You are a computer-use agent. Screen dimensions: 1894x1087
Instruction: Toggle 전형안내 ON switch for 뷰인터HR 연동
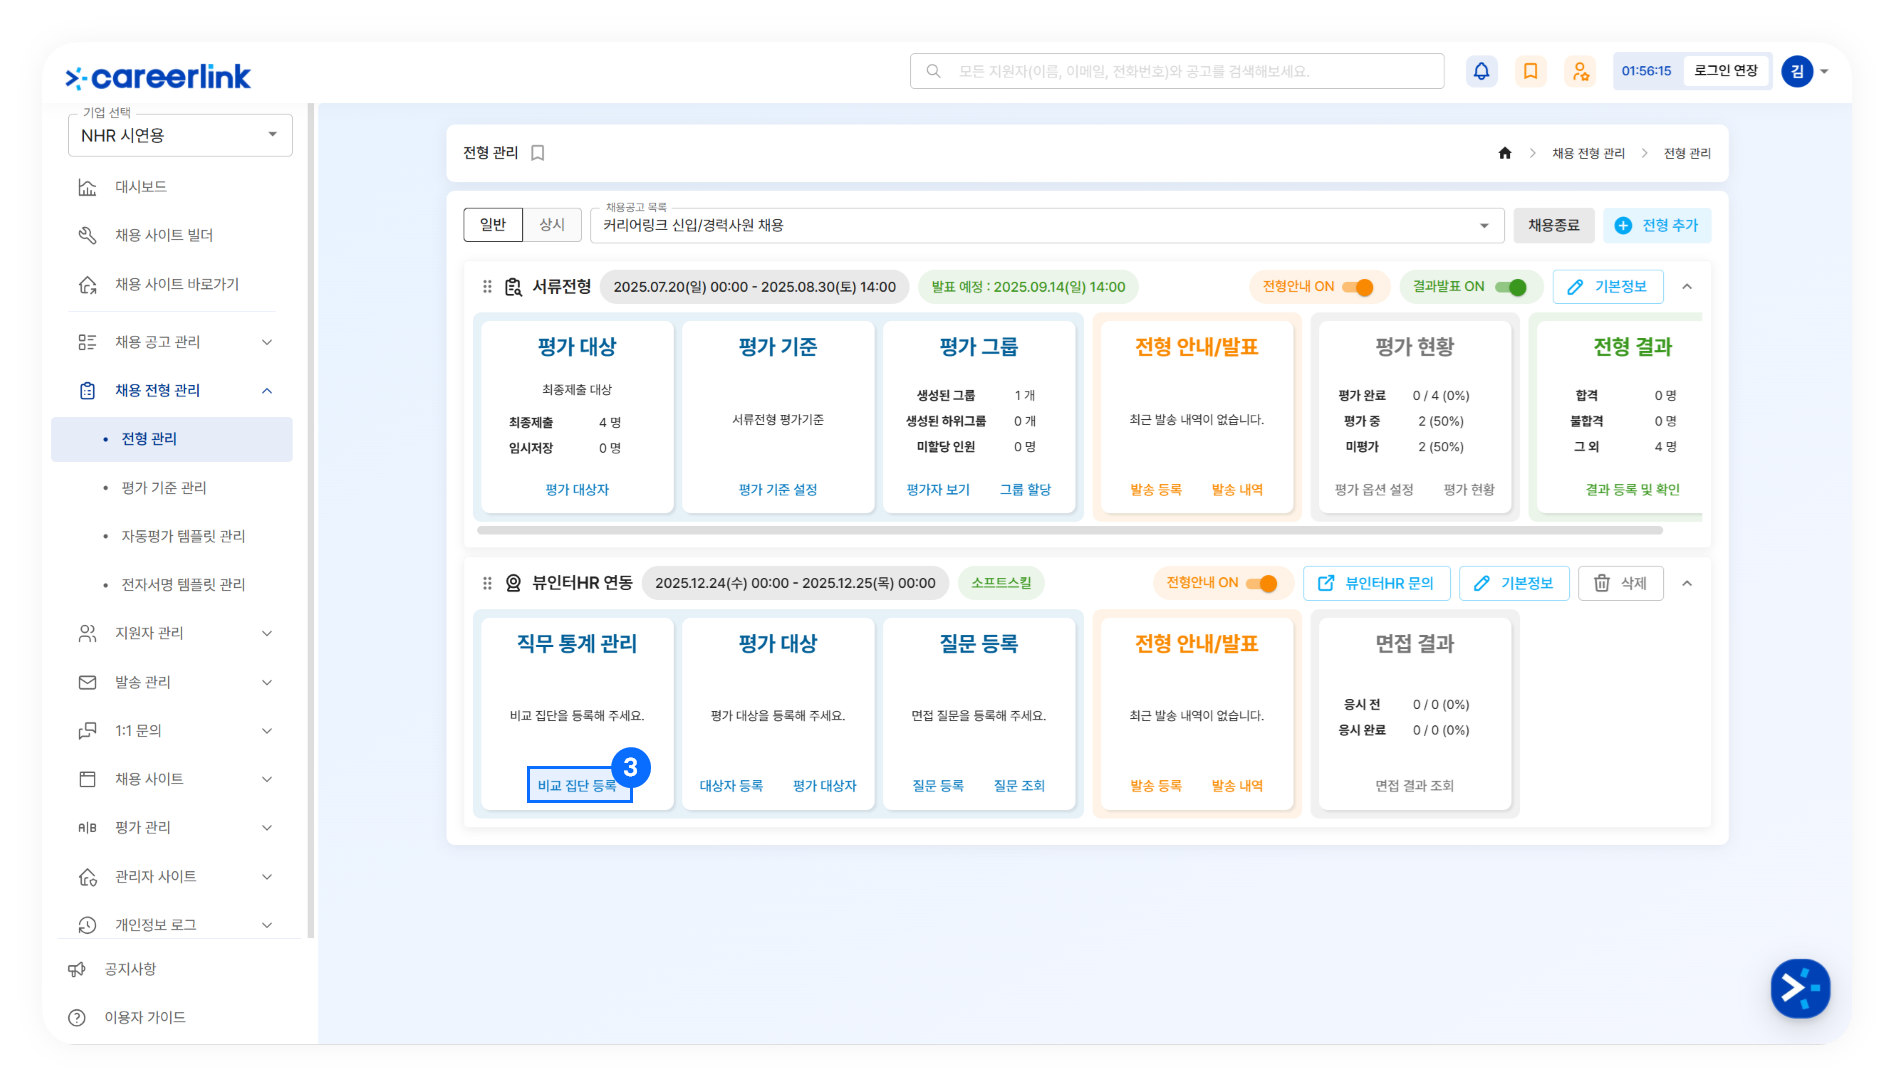pos(1261,583)
